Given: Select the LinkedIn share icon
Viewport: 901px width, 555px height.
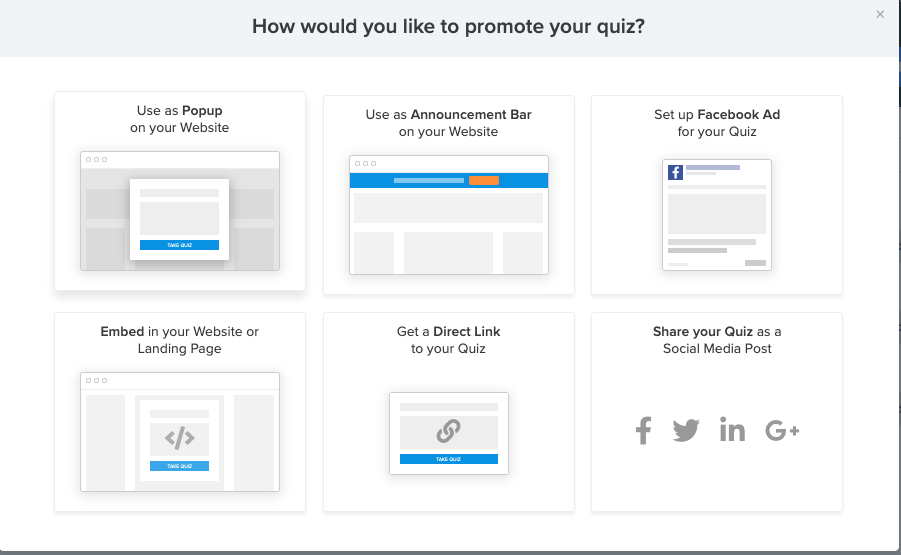Looking at the screenshot, I should tap(732, 430).
